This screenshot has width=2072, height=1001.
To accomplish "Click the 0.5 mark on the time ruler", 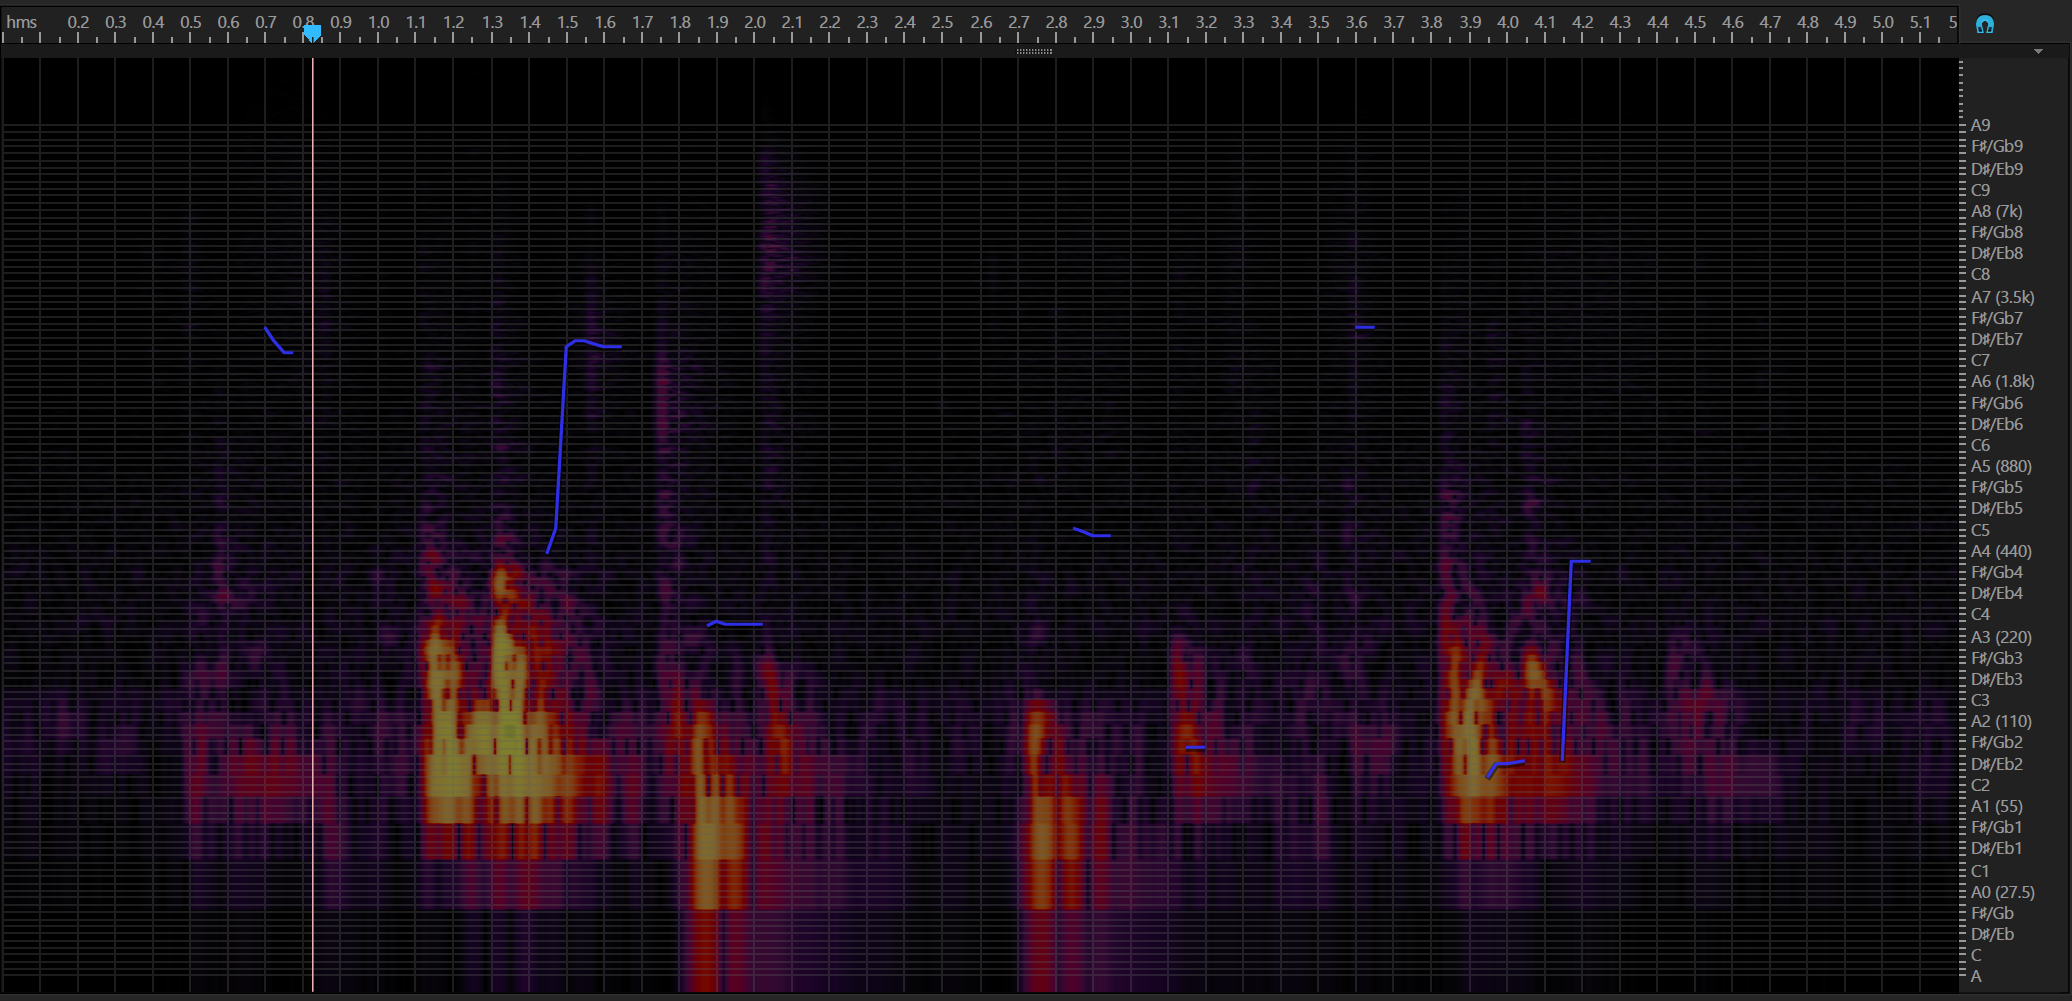I will [191, 22].
